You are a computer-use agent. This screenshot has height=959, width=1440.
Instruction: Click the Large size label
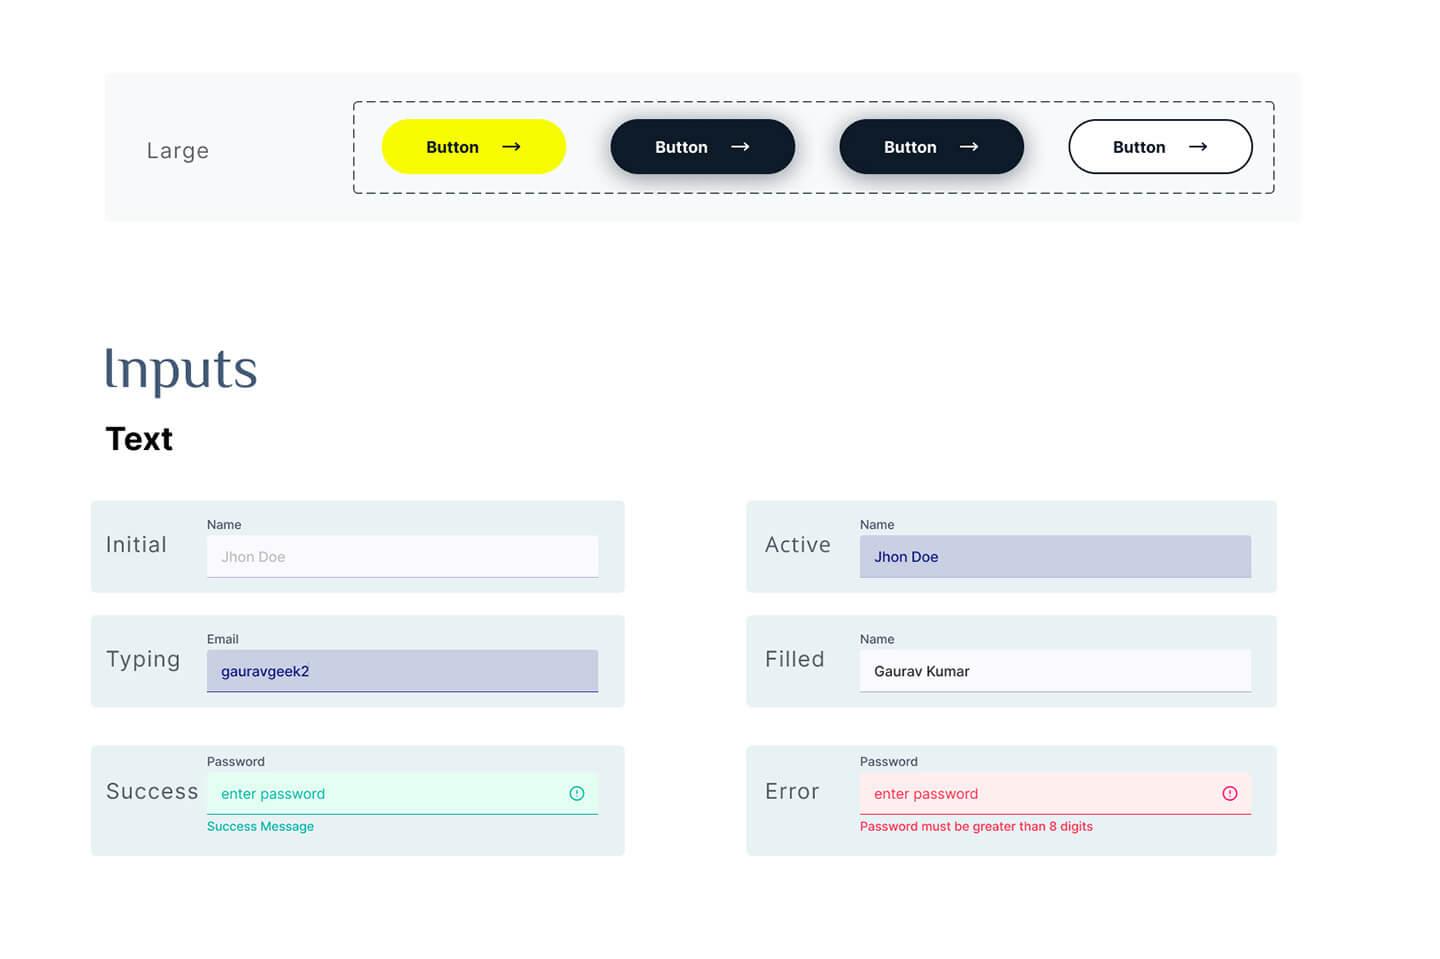pyautogui.click(x=178, y=151)
